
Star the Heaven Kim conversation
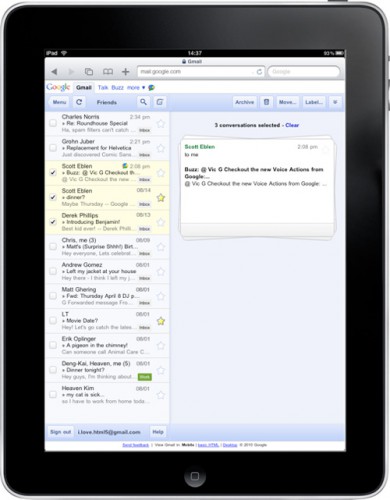point(161,395)
